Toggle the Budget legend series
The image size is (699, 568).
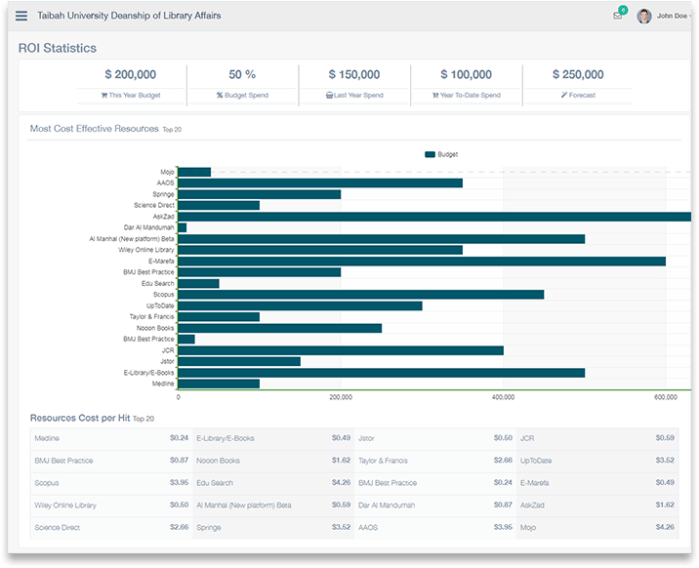447,155
